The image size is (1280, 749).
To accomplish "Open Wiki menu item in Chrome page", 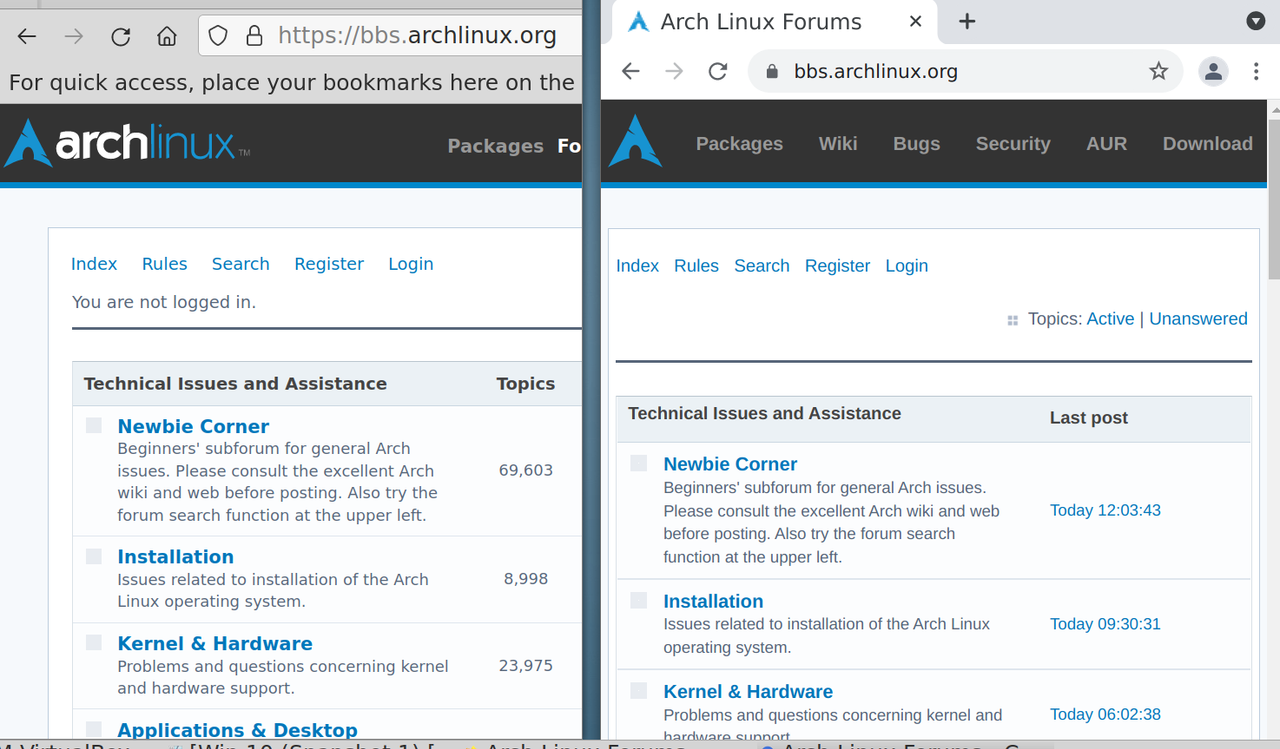I will point(838,144).
